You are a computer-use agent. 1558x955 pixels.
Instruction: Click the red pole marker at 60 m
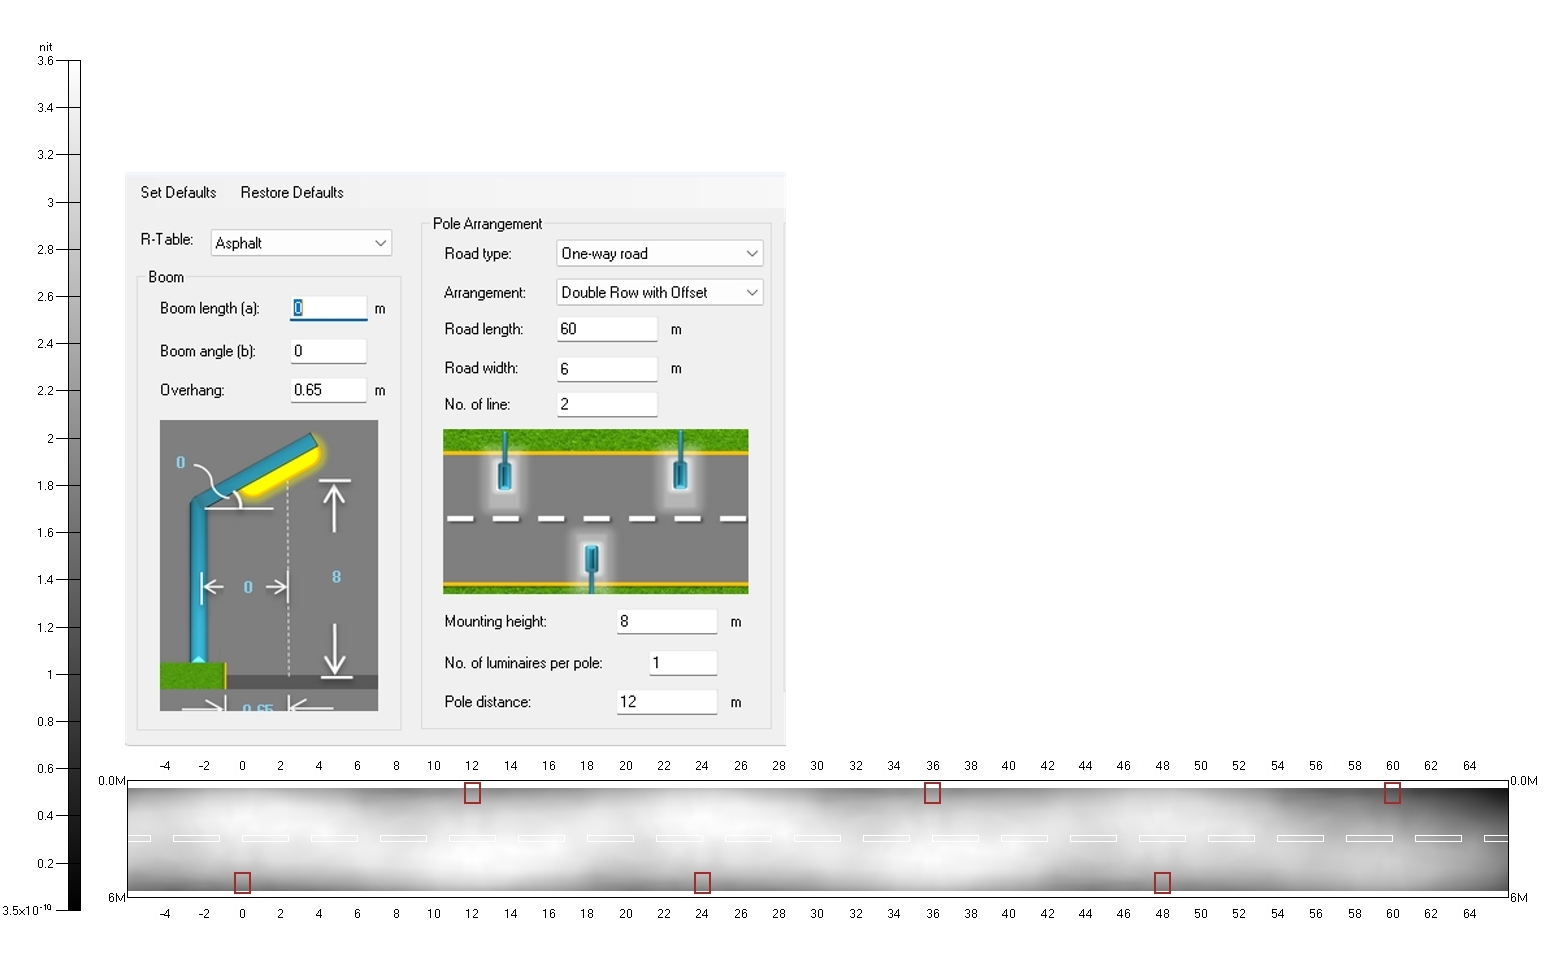tap(1392, 793)
